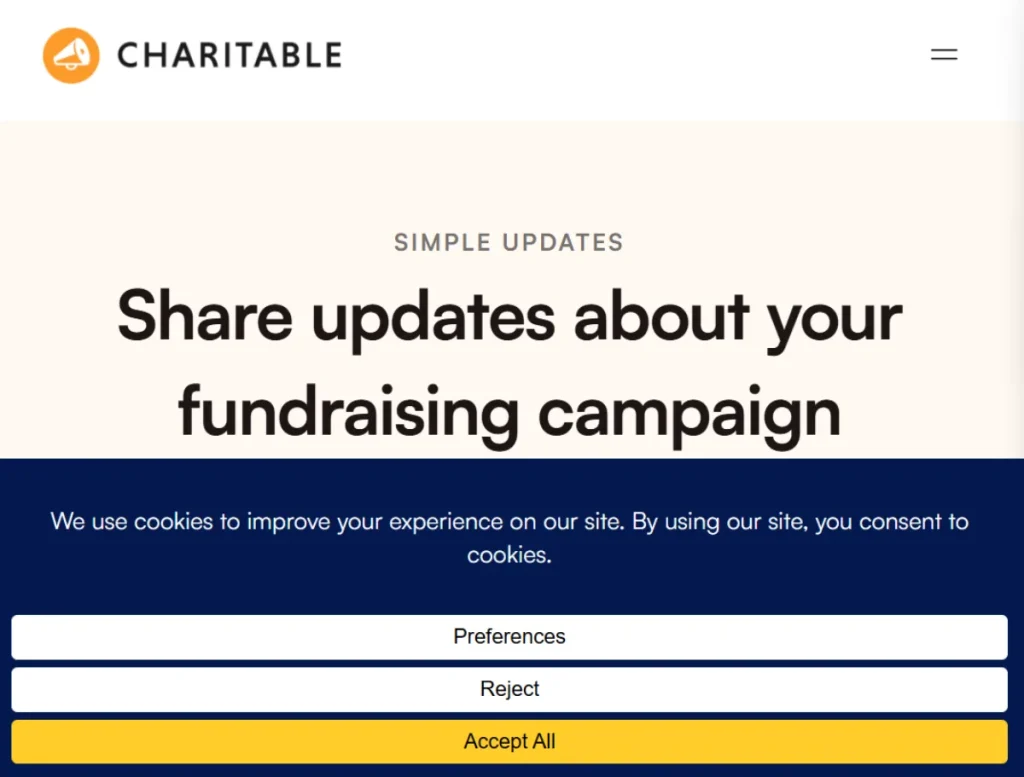Click the yellow Accept All button
Screen dimensions: 1024x777
pyautogui.click(x=510, y=741)
